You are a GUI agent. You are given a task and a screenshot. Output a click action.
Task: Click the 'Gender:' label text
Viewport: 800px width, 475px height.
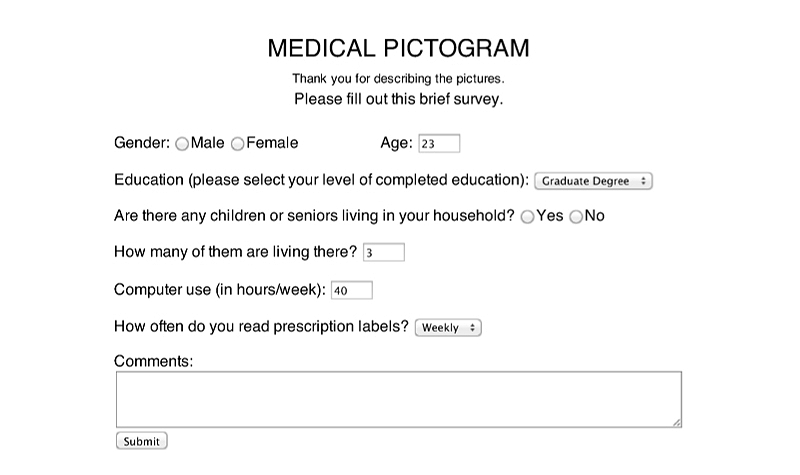coord(142,143)
